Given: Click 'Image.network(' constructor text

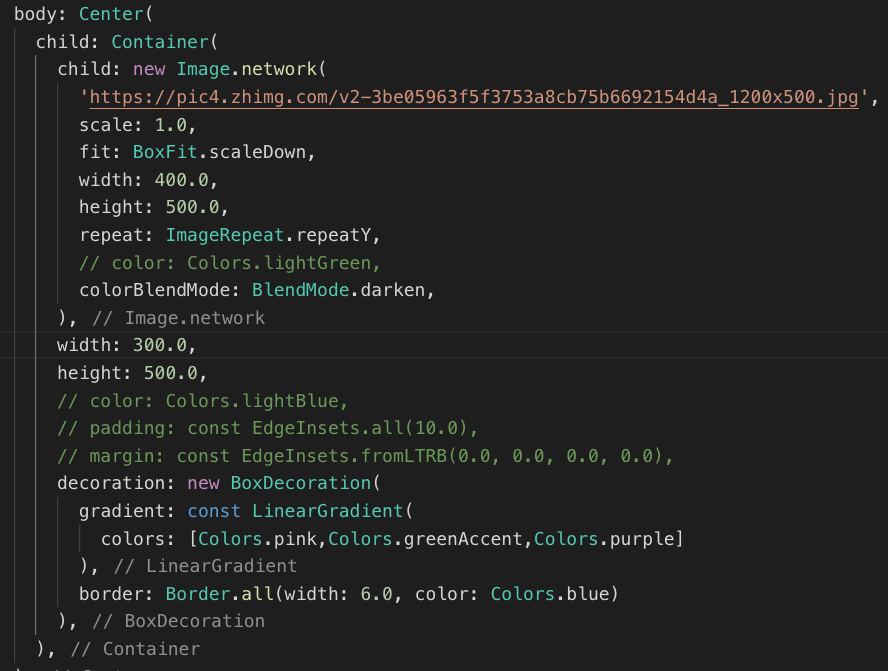Looking at the screenshot, I should (251, 69).
